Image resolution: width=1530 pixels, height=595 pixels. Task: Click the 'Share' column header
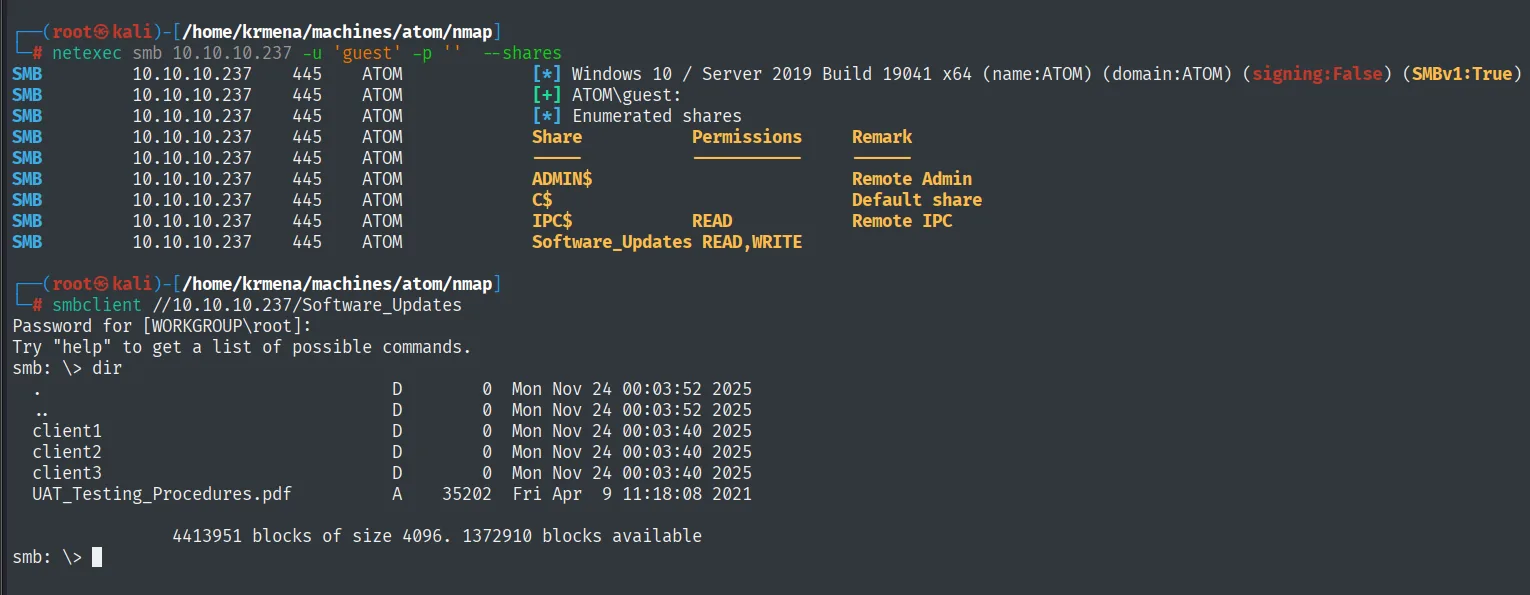[x=557, y=137]
